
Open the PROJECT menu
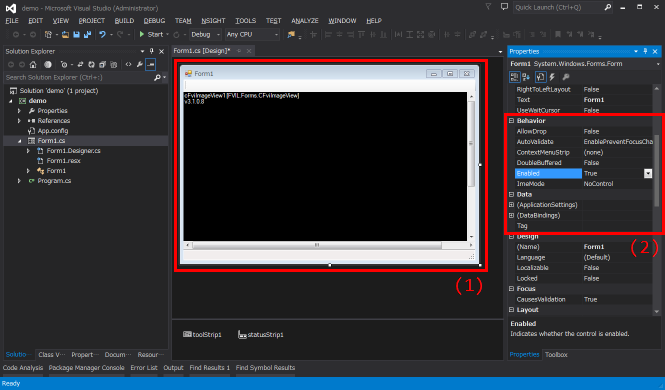[x=91, y=20]
